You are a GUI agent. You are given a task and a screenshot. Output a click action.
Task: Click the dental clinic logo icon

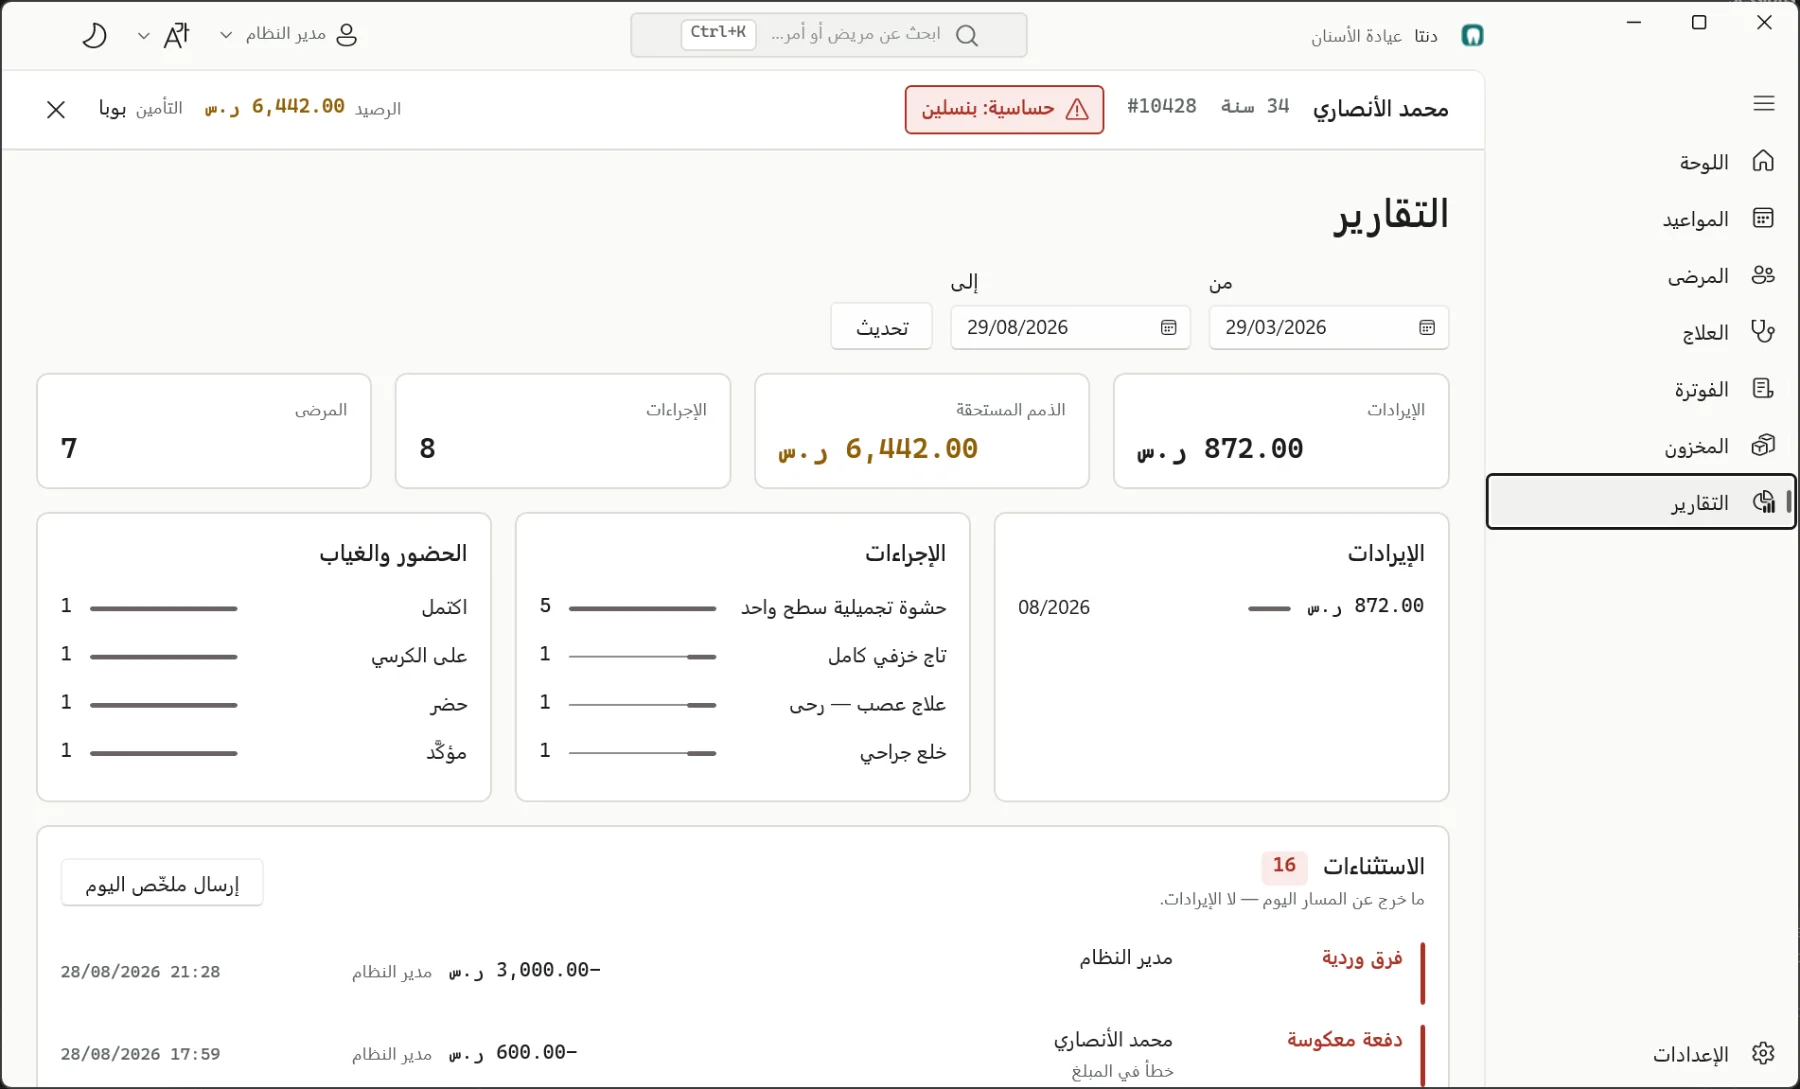pyautogui.click(x=1472, y=36)
